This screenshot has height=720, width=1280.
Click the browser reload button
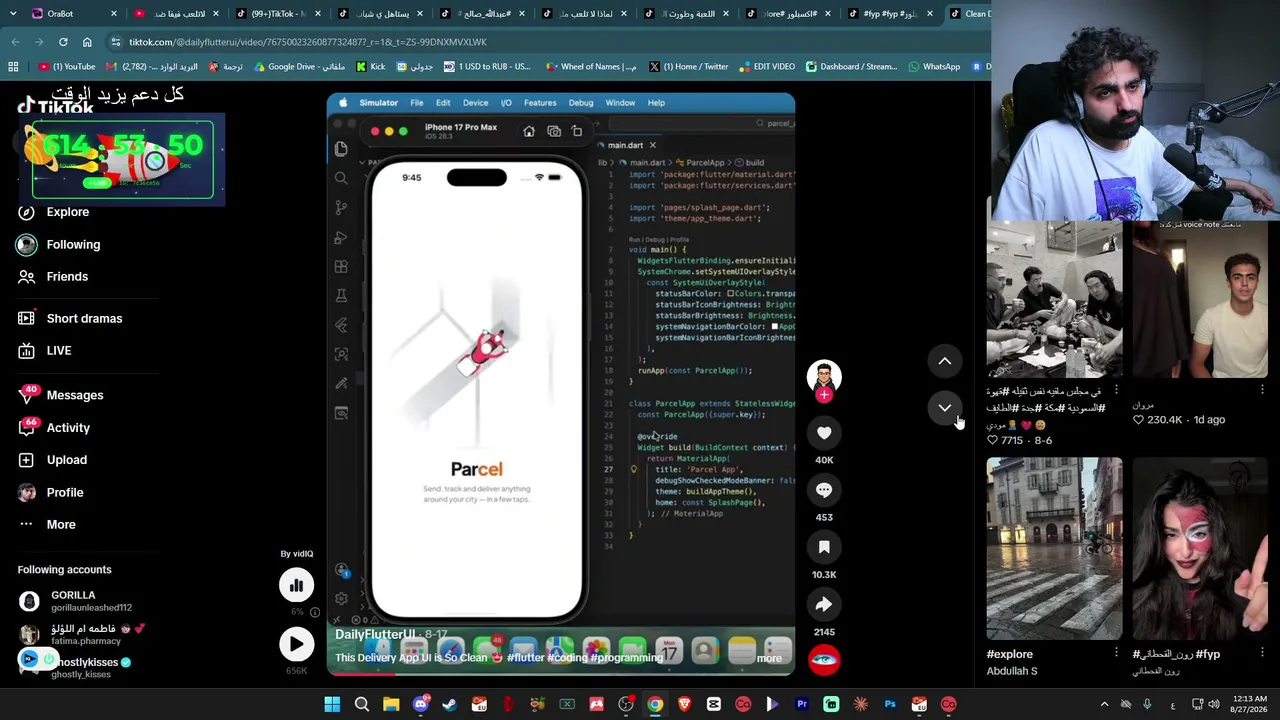tap(63, 42)
